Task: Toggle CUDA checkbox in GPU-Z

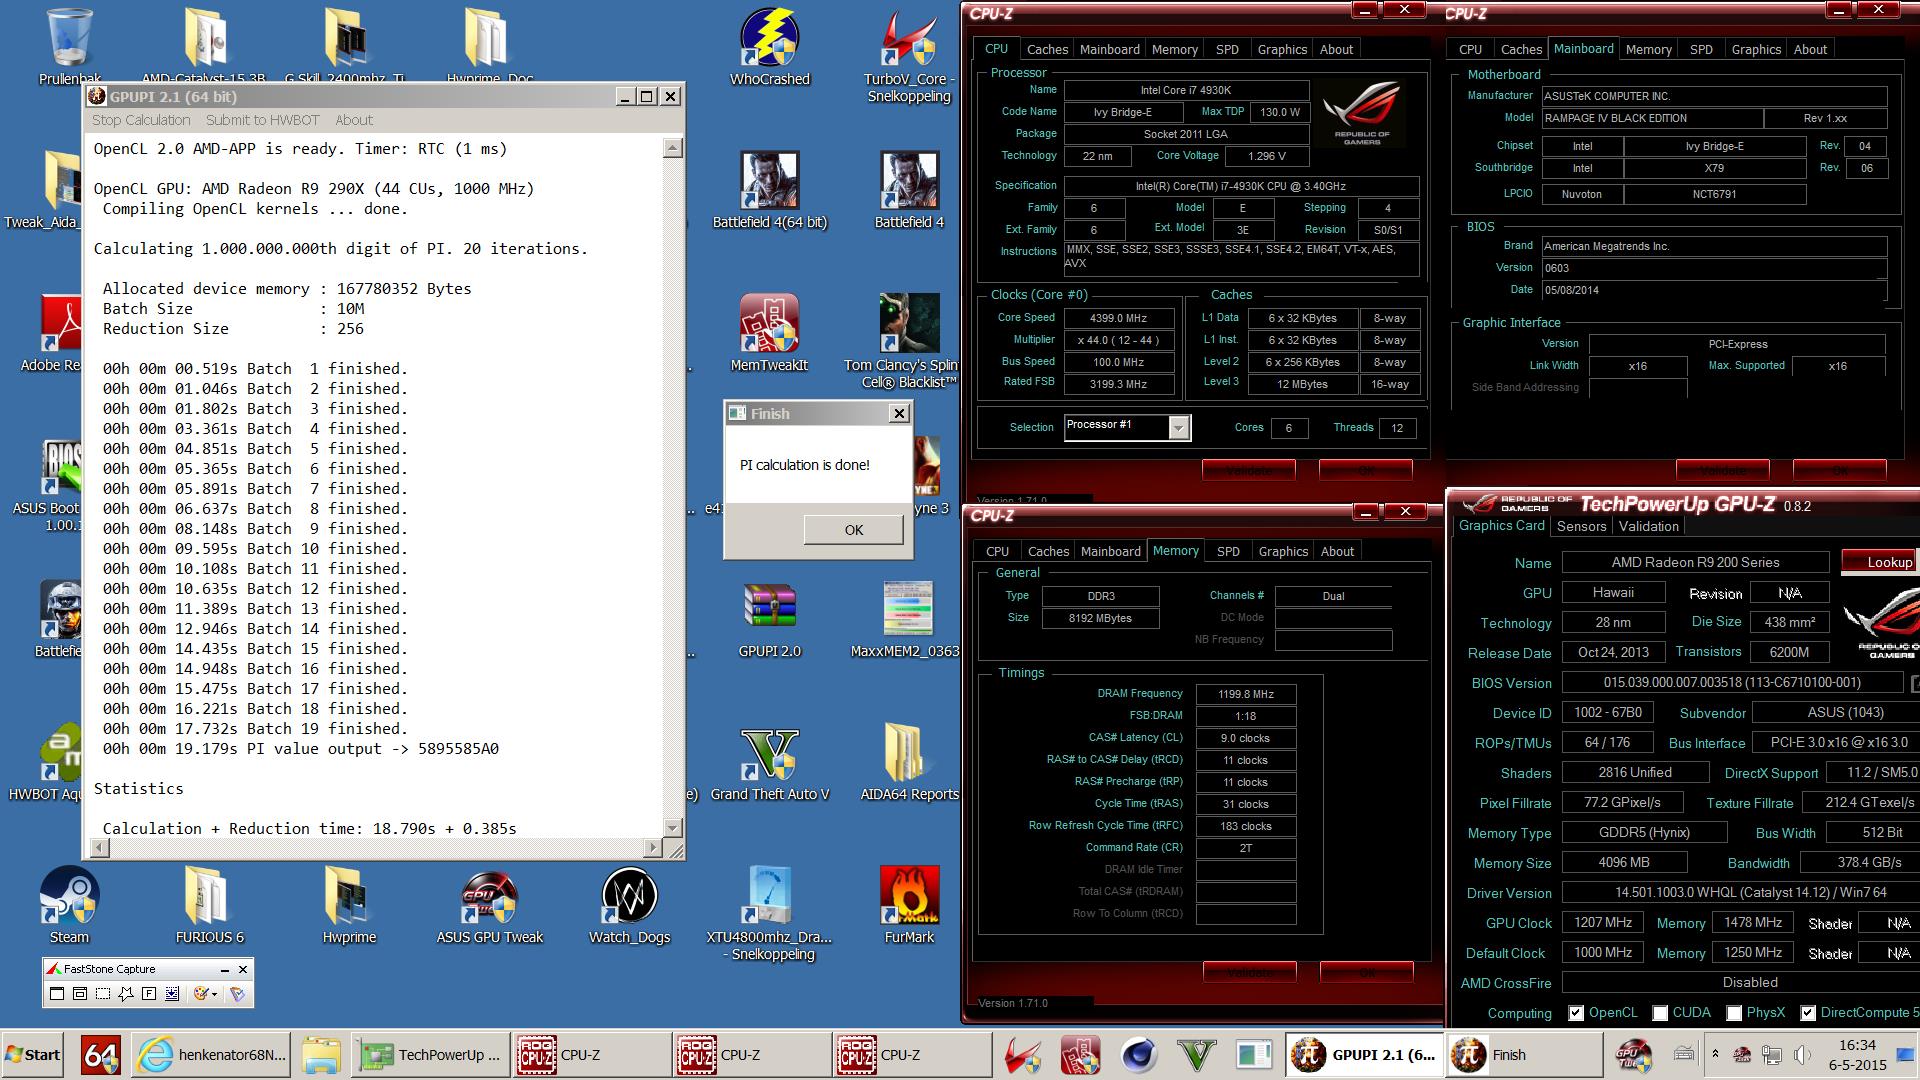Action: (x=1660, y=1013)
